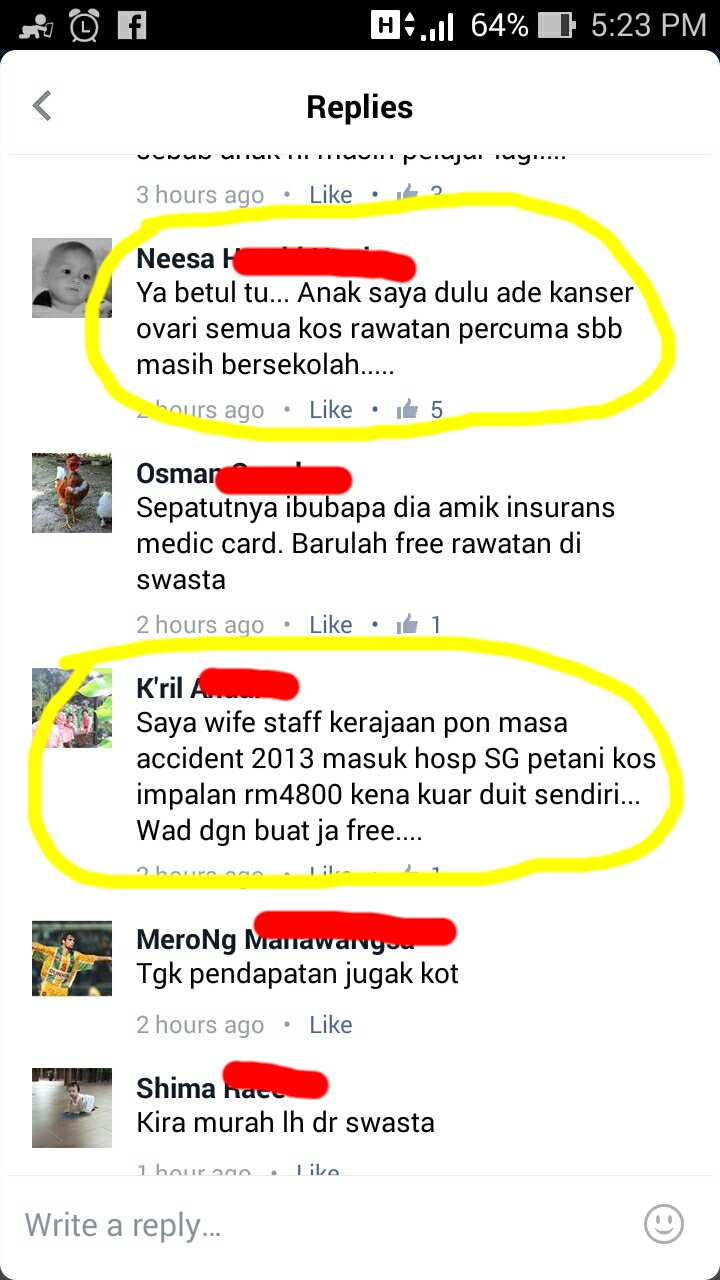Like Neesa's comment about kanser ovari
Screen dimensions: 720x1280
331,410
